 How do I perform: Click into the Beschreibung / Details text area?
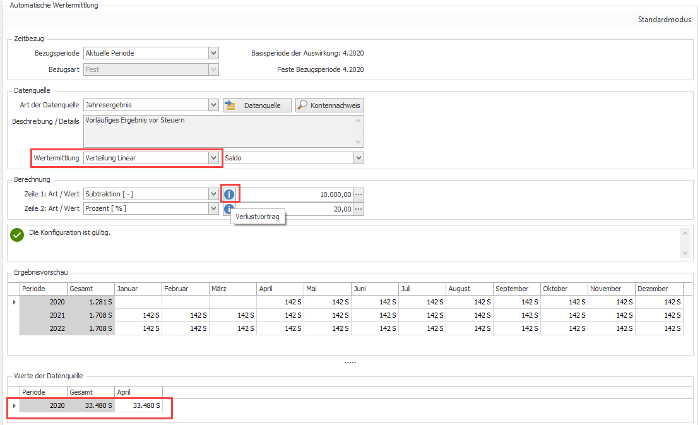pyautogui.click(x=223, y=131)
